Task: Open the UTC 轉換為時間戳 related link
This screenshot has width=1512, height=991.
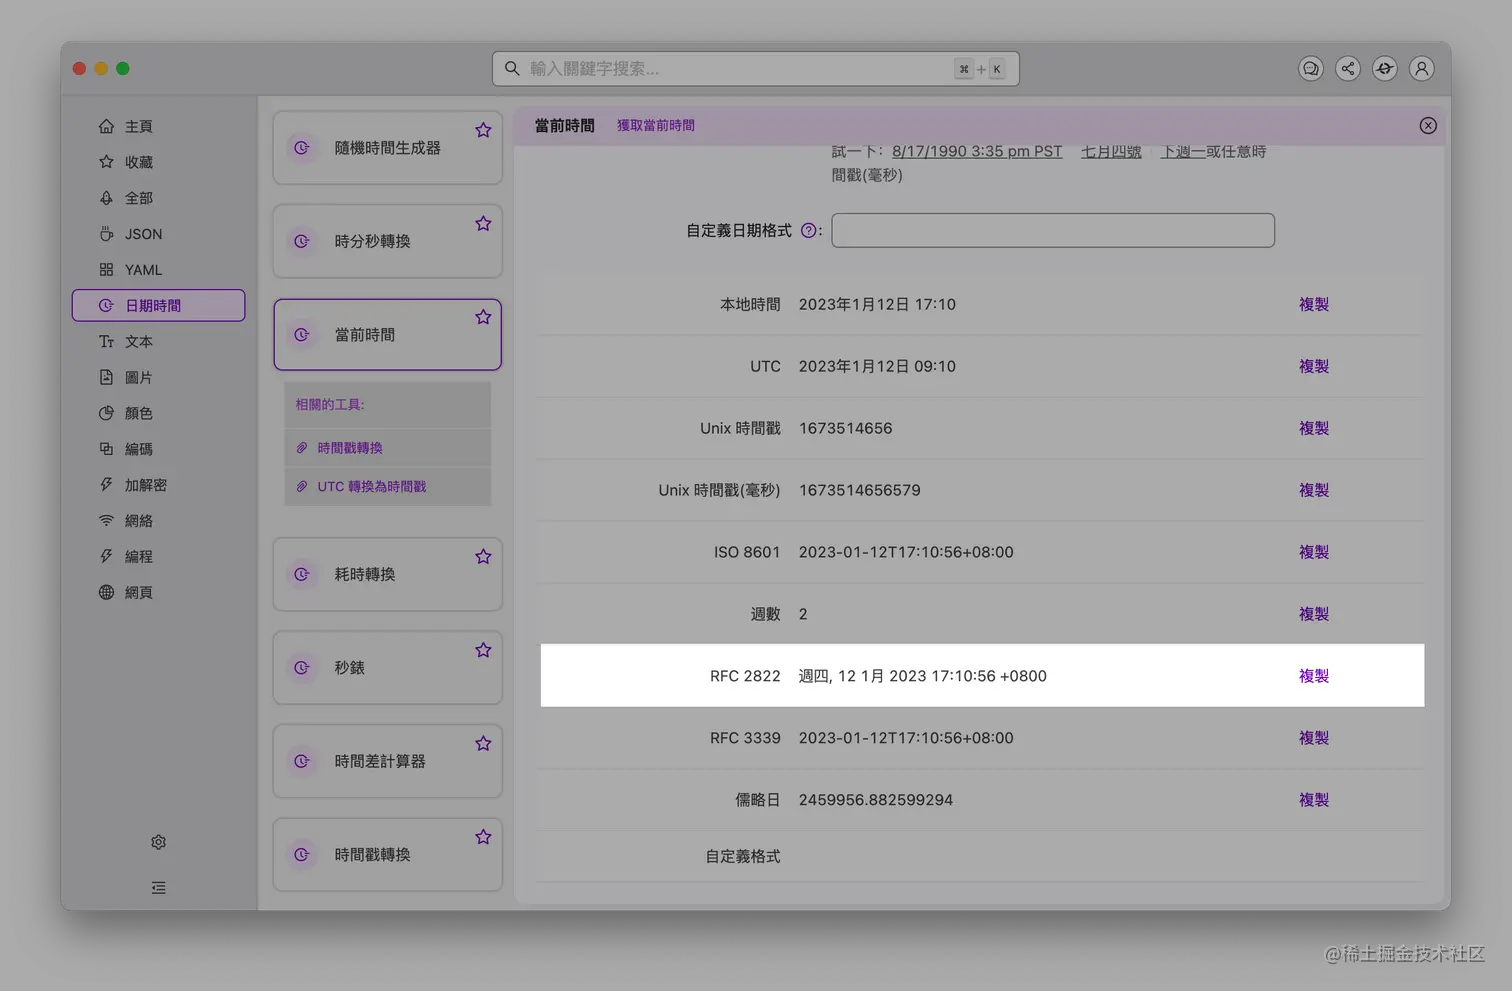Action: [x=371, y=487]
